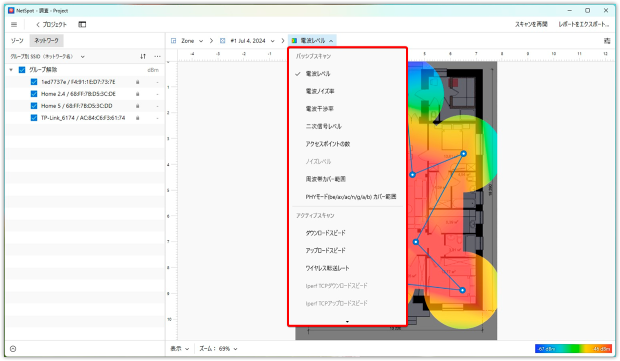The width and height of the screenshot is (620, 361).
Task: Click the dBm color gradient legend
Action: [573, 349]
